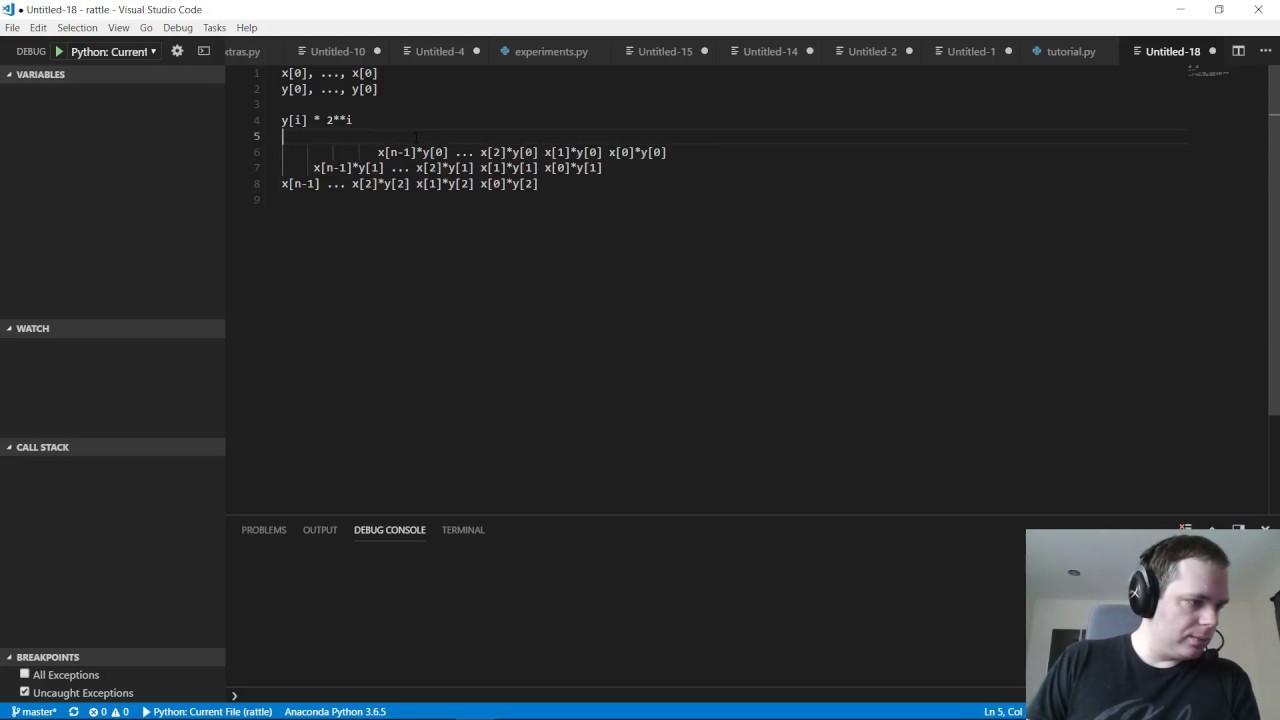
Task: Click Anaconda Python 3.6.5 interpreter selector
Action: (x=335, y=712)
